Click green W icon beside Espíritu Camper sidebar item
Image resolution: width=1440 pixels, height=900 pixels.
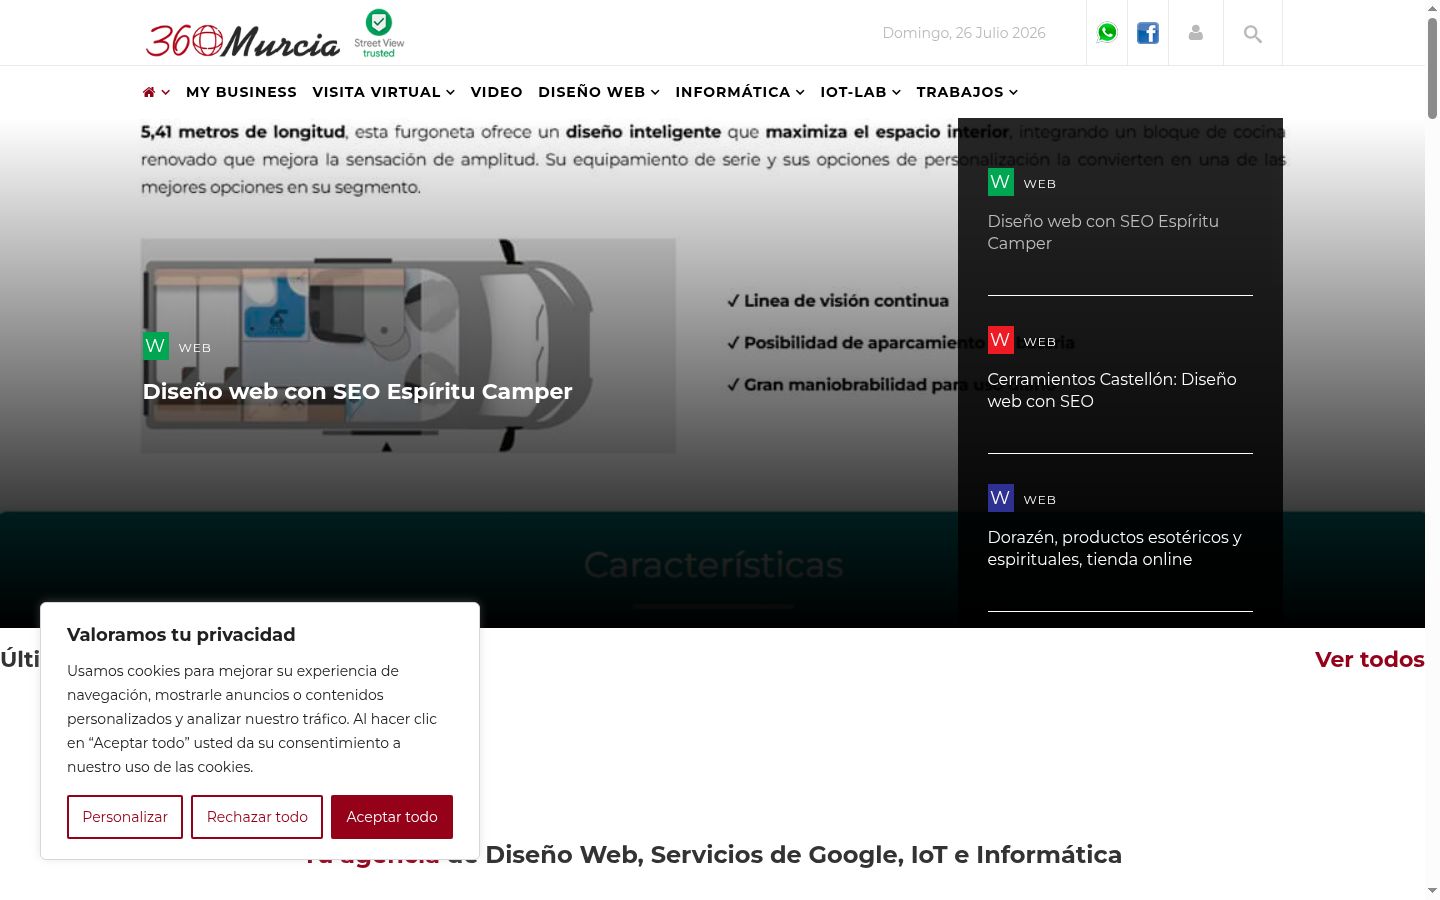[1000, 182]
